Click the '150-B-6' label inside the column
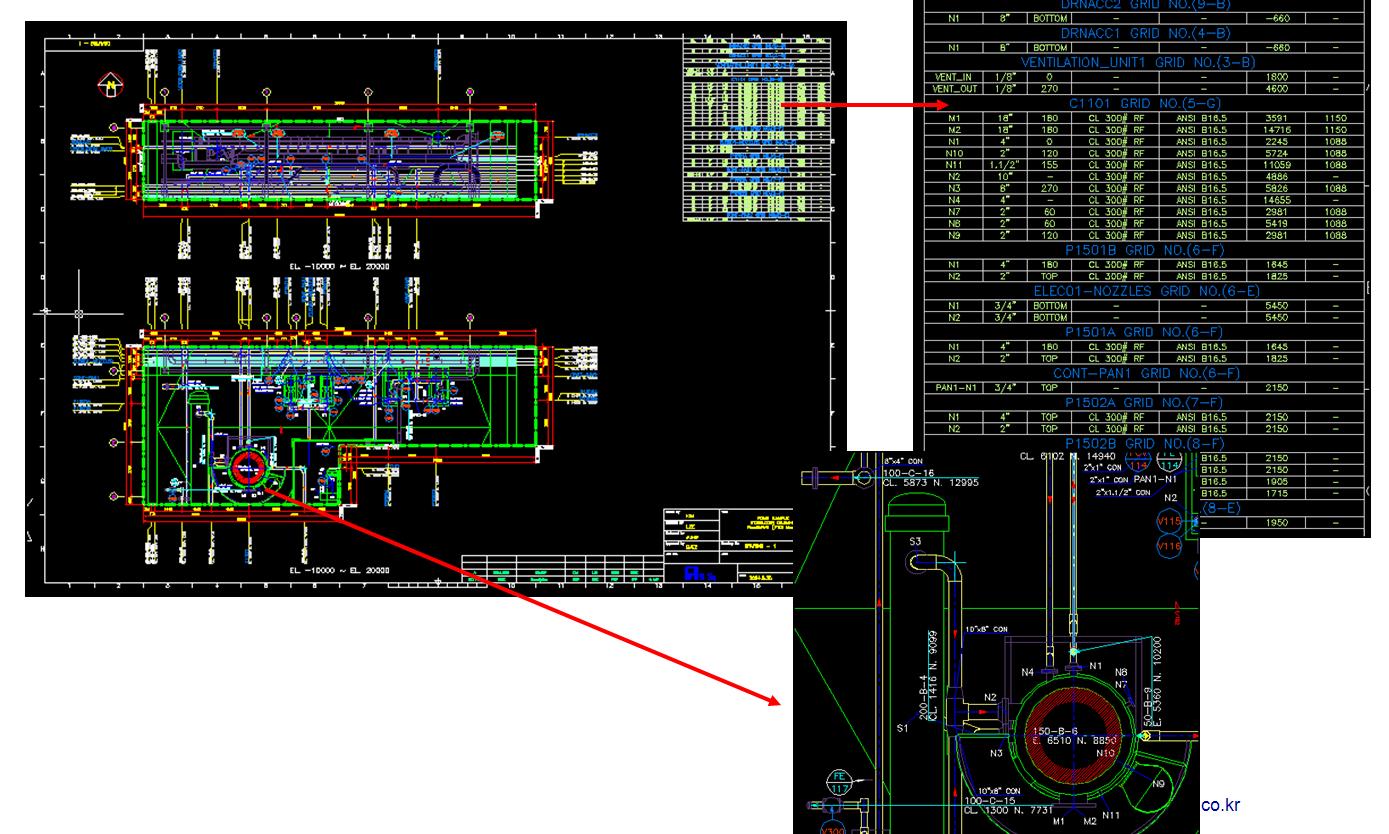This screenshot has height=834, width=1389. (1056, 731)
